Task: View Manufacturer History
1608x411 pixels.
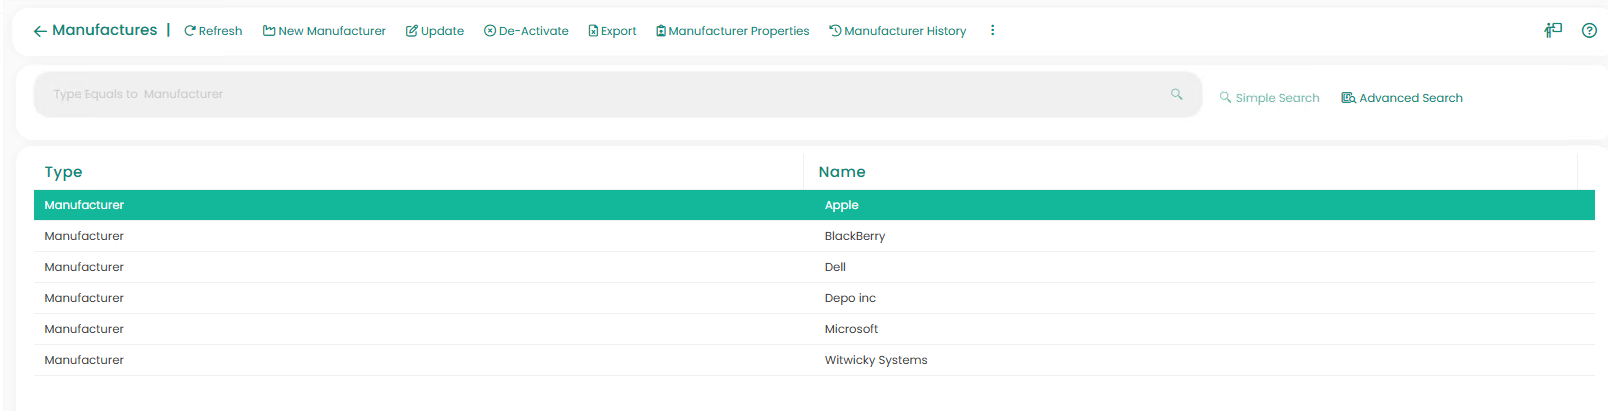Action: point(897,31)
